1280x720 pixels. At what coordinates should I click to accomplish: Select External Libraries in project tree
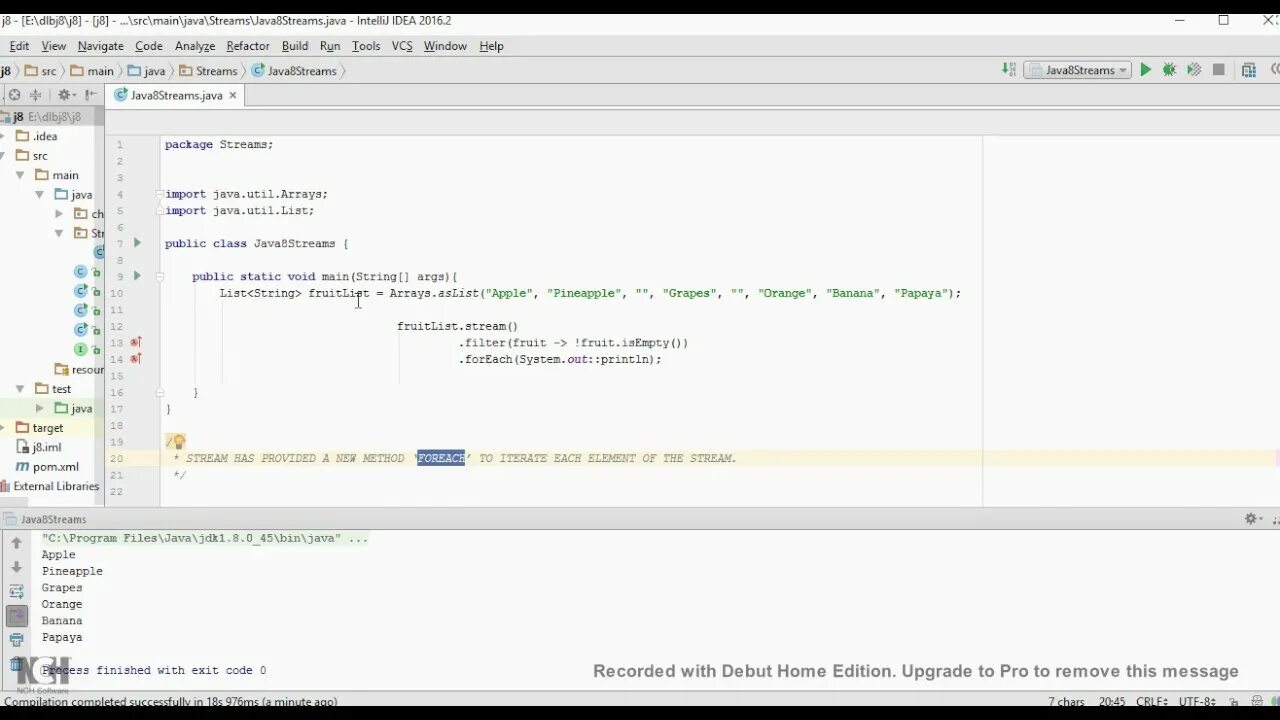pyautogui.click(x=50, y=486)
